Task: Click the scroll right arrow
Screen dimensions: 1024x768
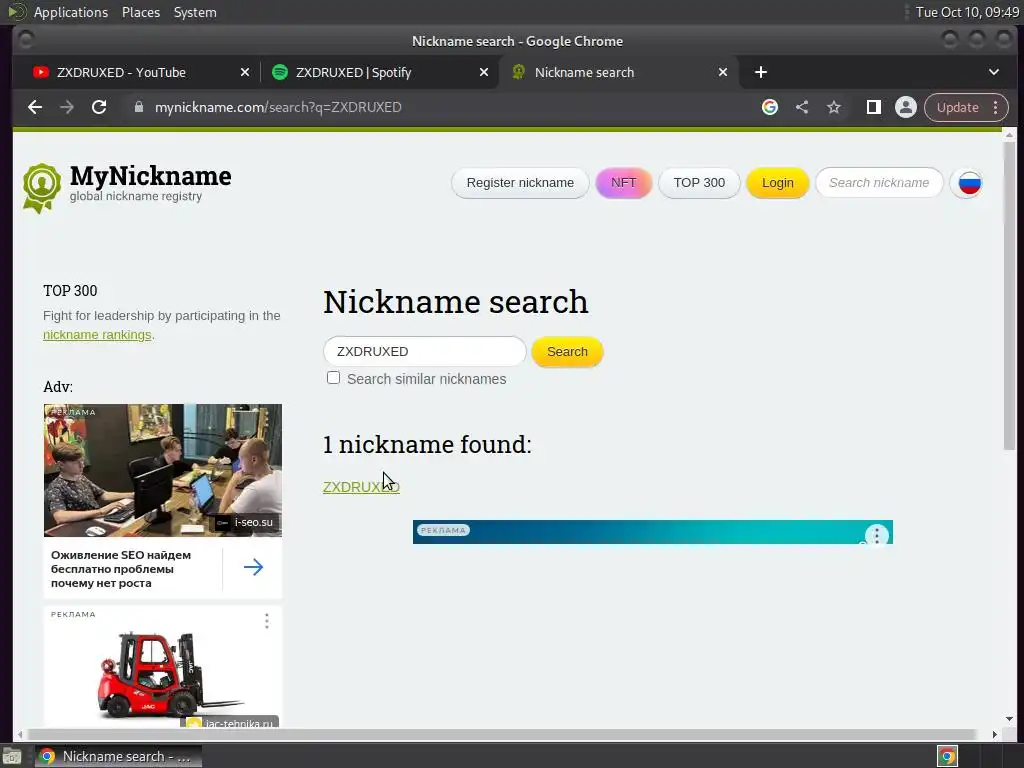Action: click(x=994, y=734)
